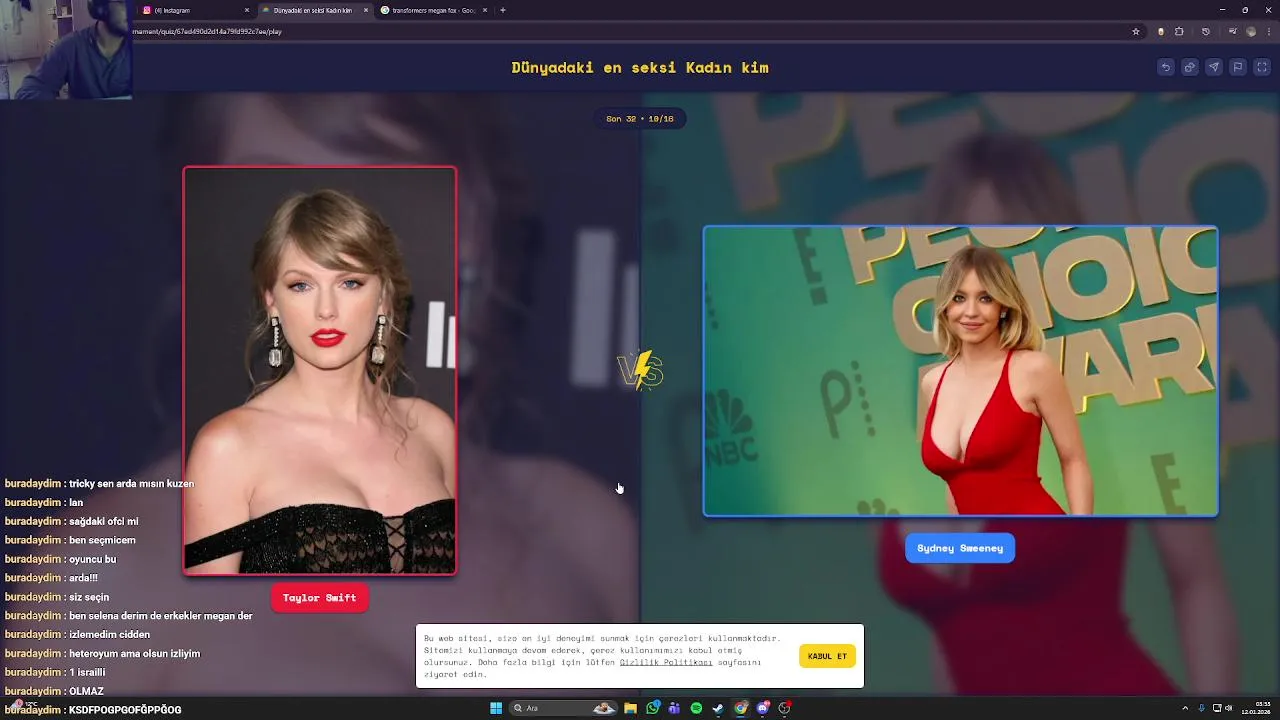
Task: Click the OBS icon in the taskbar
Action: click(x=785, y=708)
